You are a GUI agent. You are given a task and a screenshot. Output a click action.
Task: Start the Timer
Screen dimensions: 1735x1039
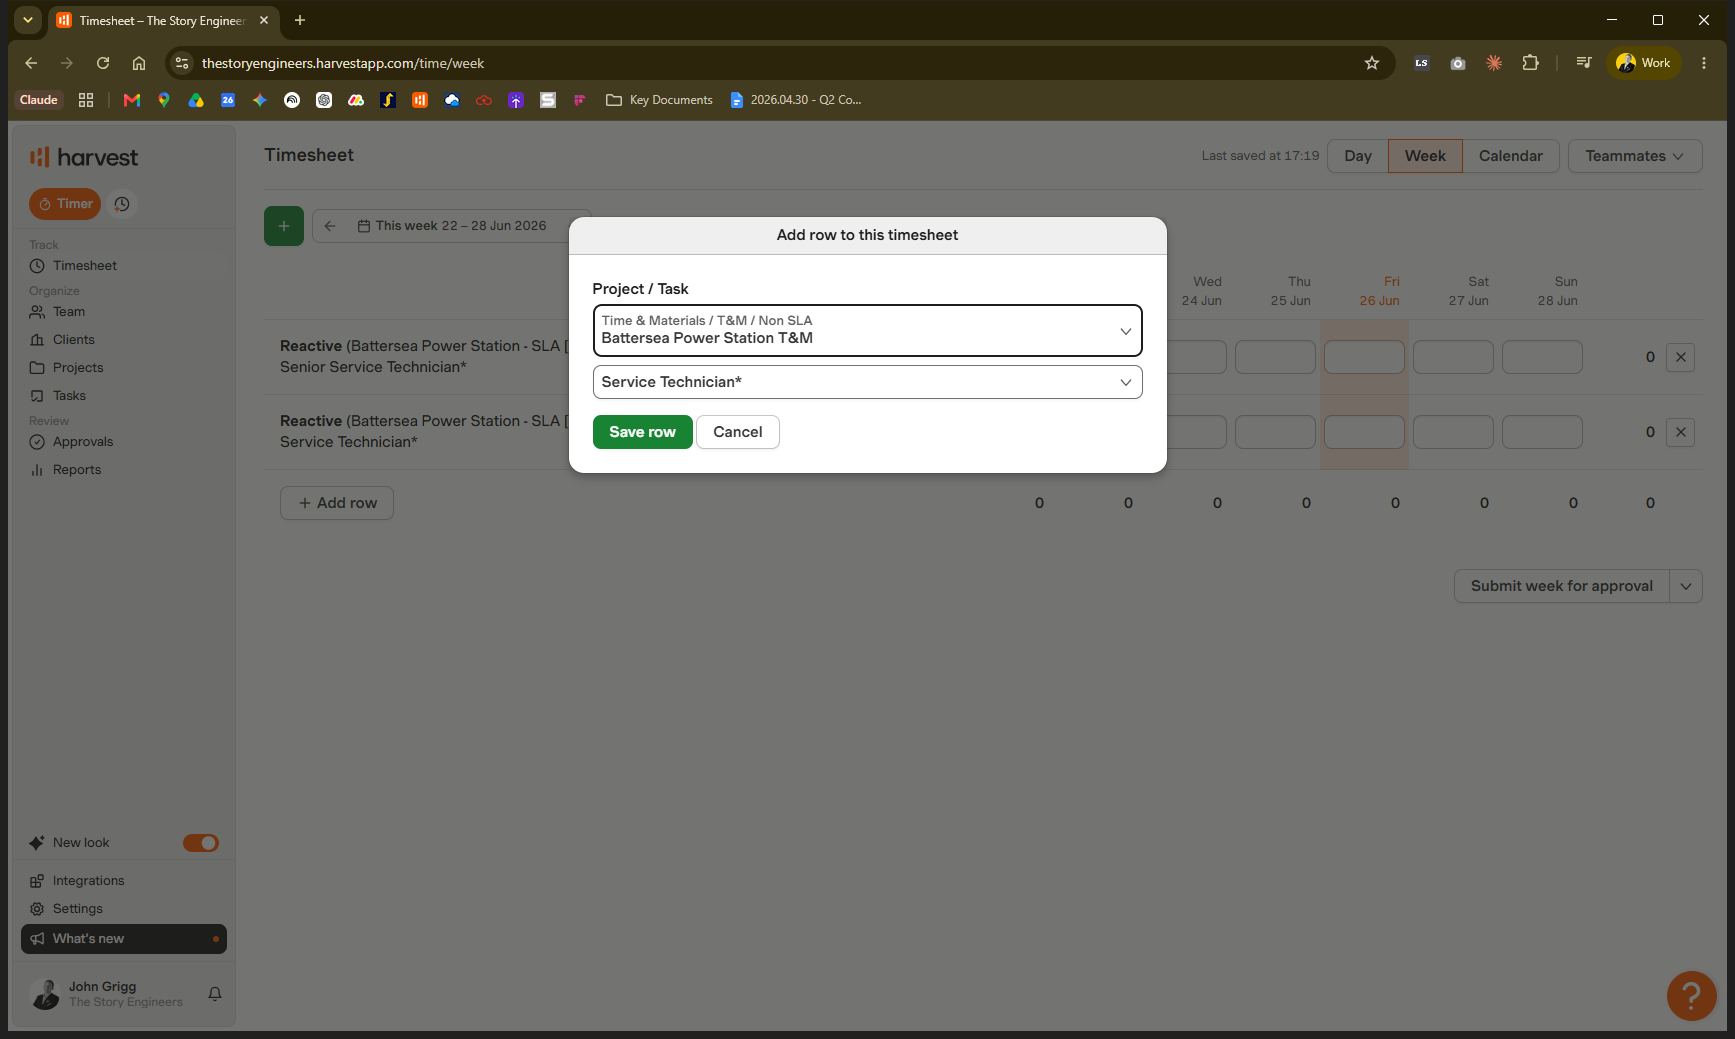[65, 204]
